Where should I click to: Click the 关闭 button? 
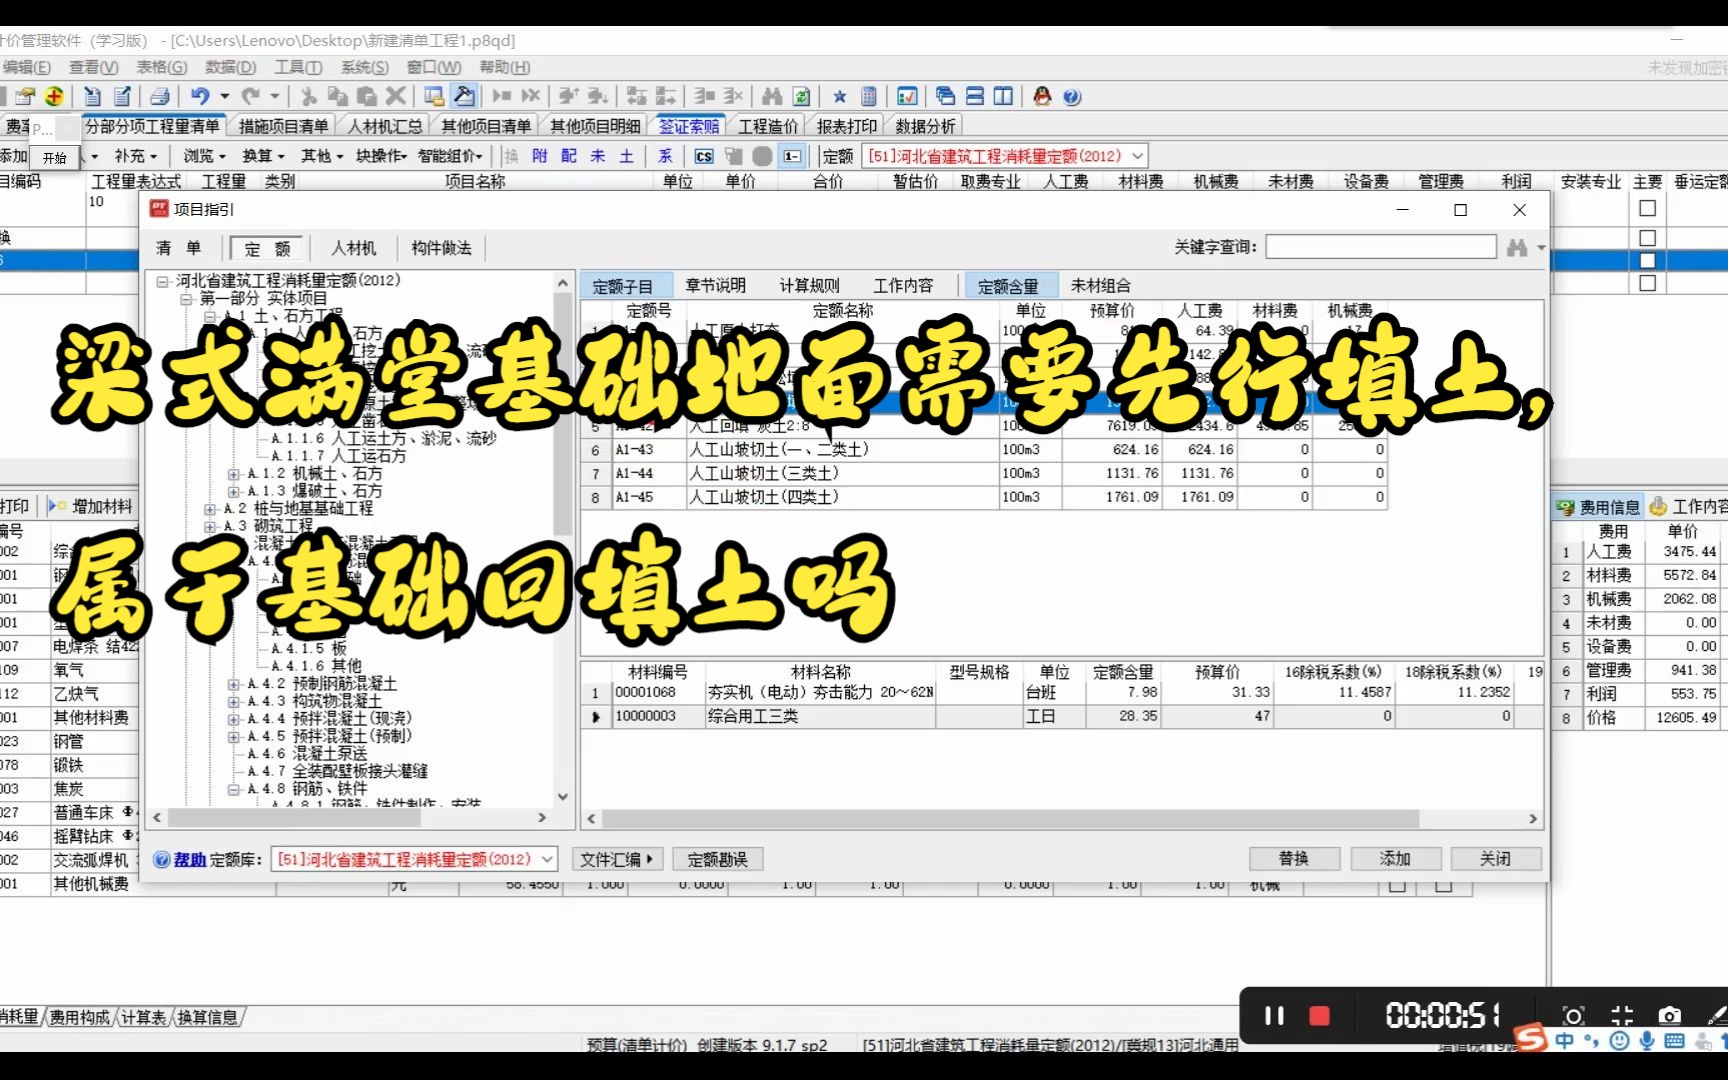[1496, 859]
